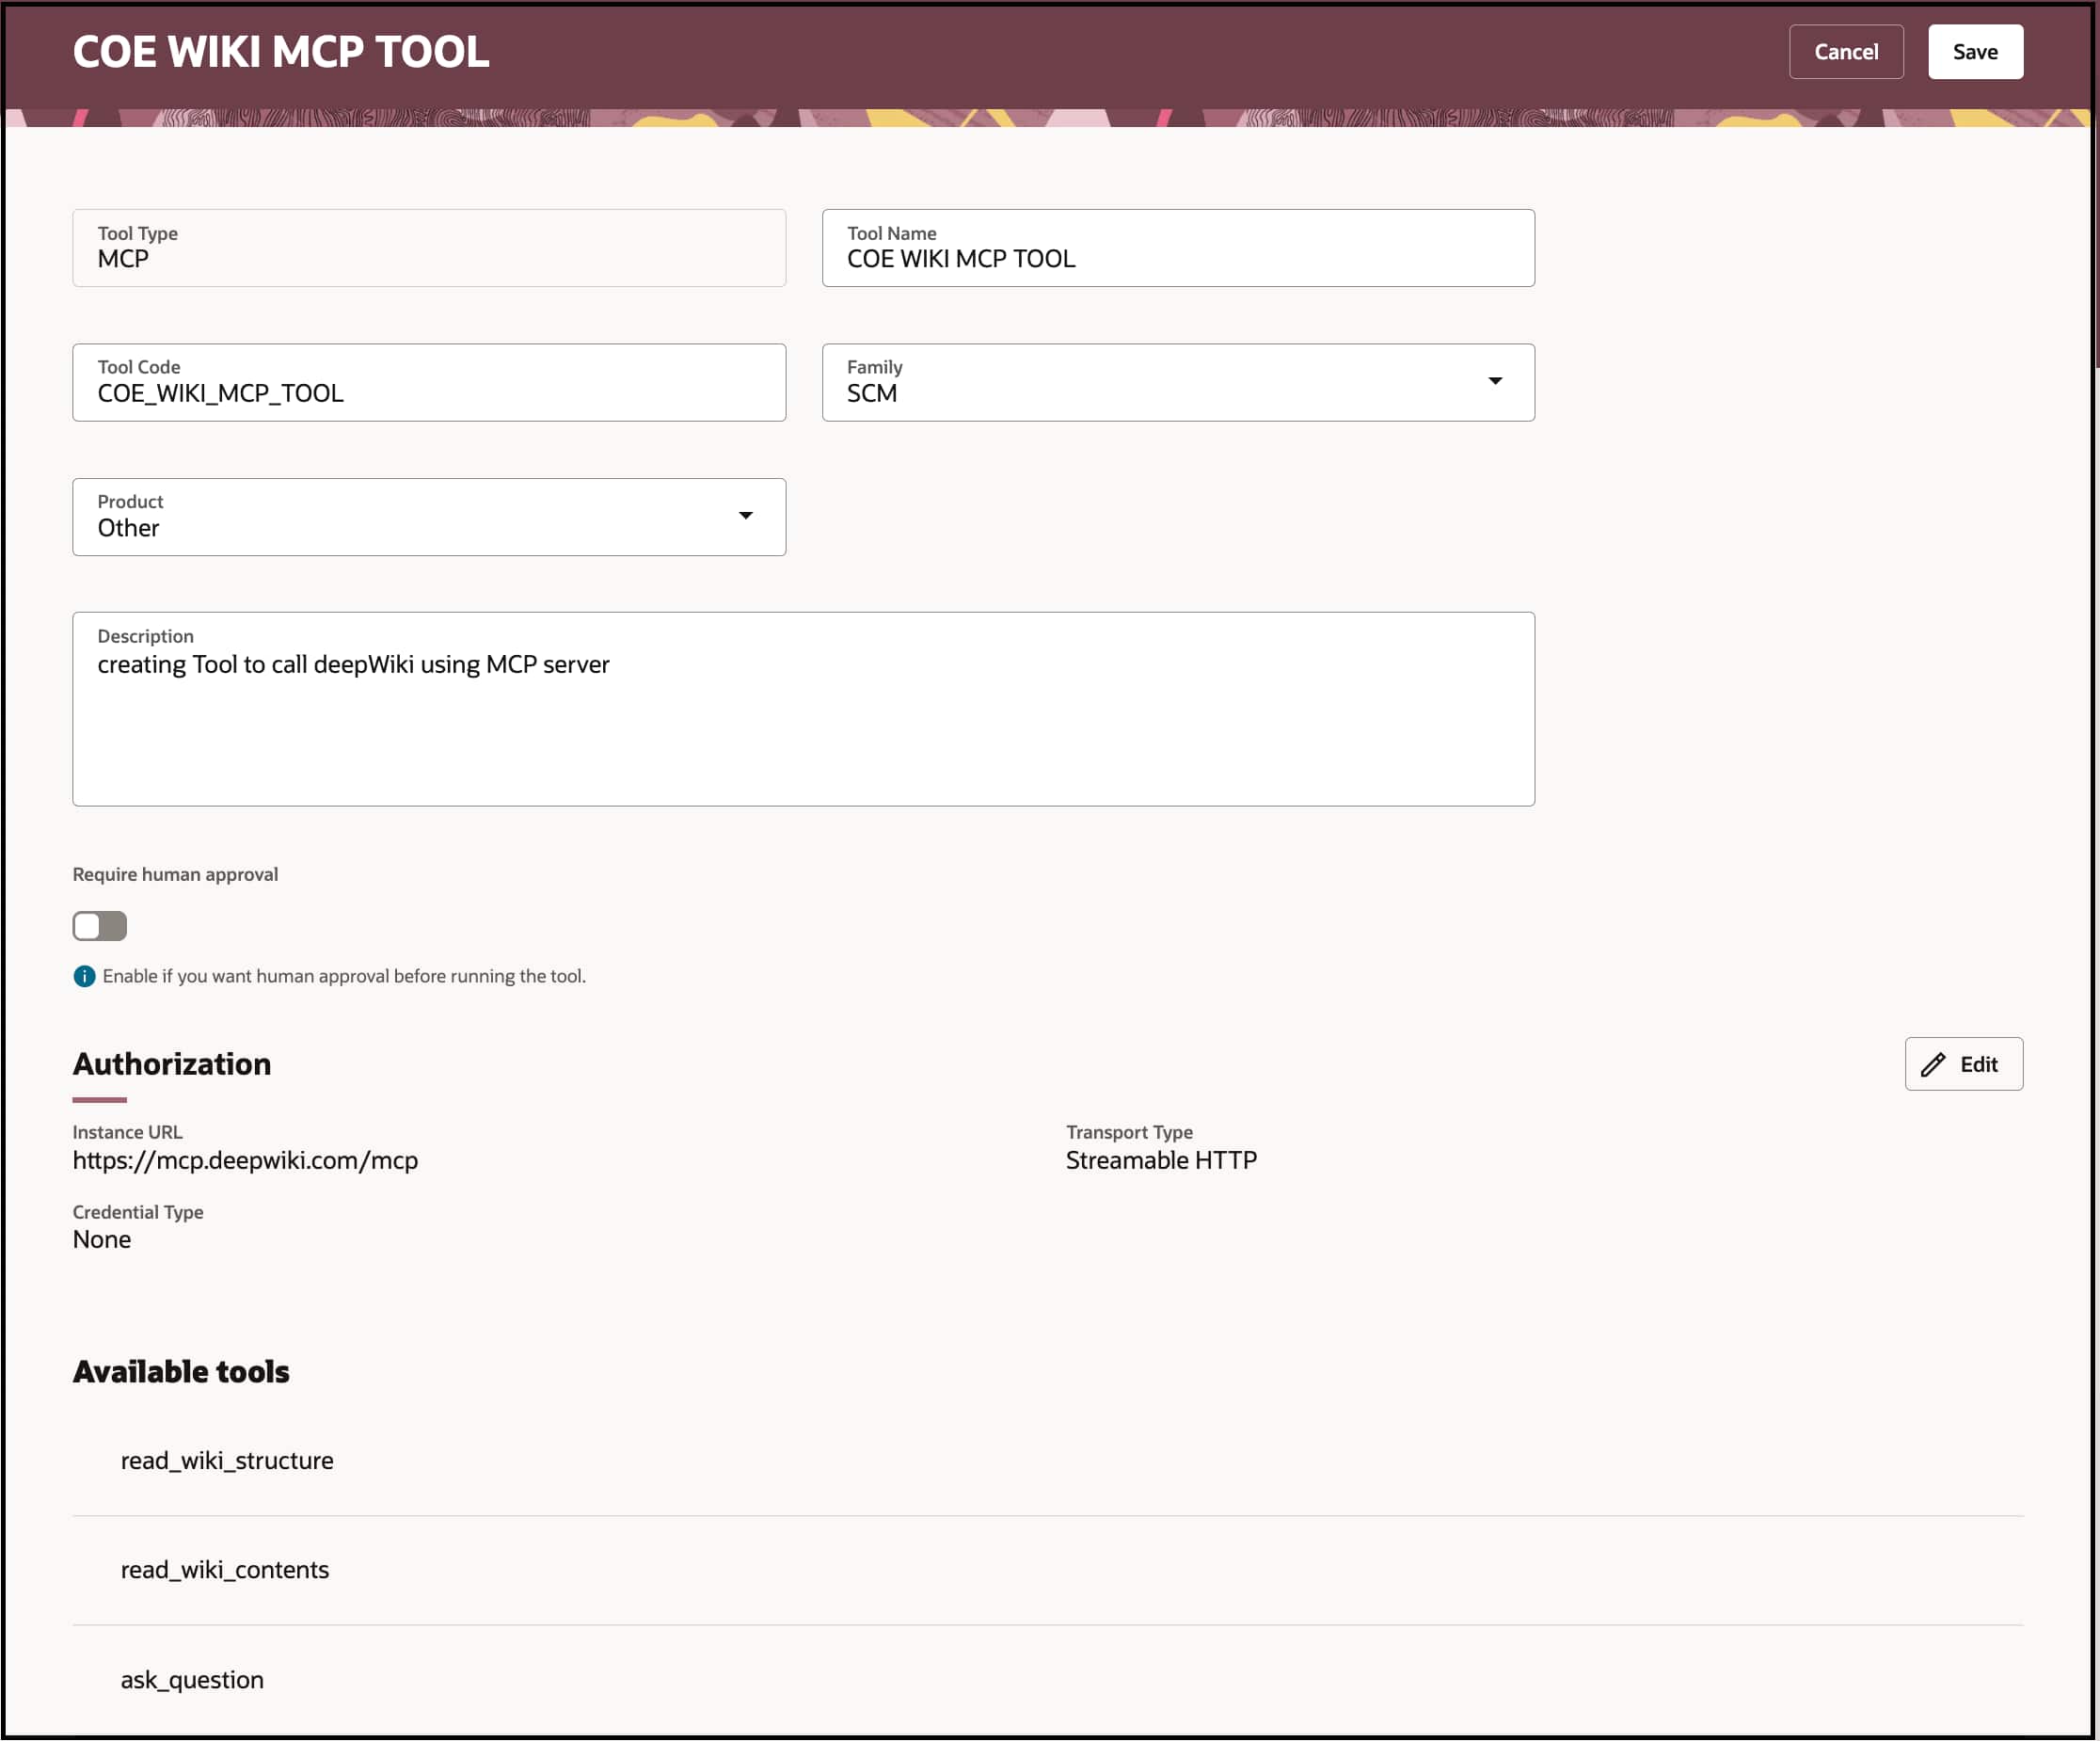
Task: Click the Authorization section heading
Action: pos(171,1064)
